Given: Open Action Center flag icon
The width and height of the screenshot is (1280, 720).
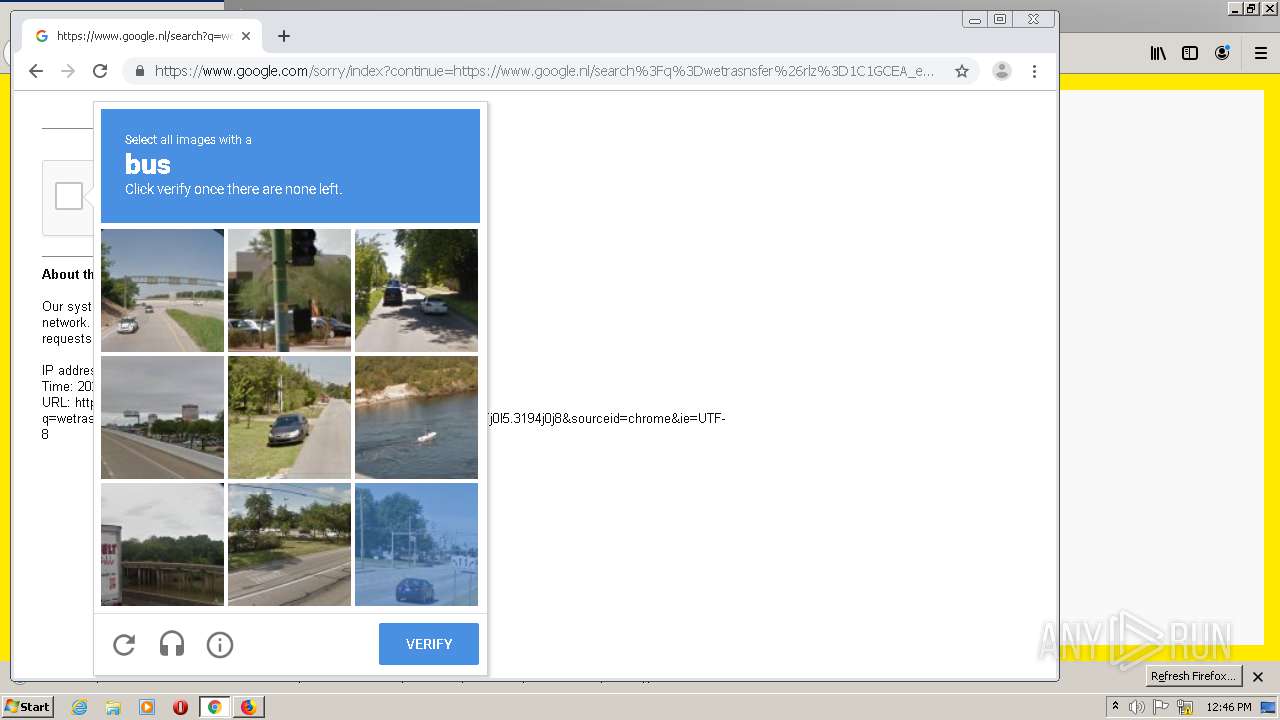Looking at the screenshot, I should pyautogui.click(x=1161, y=707).
